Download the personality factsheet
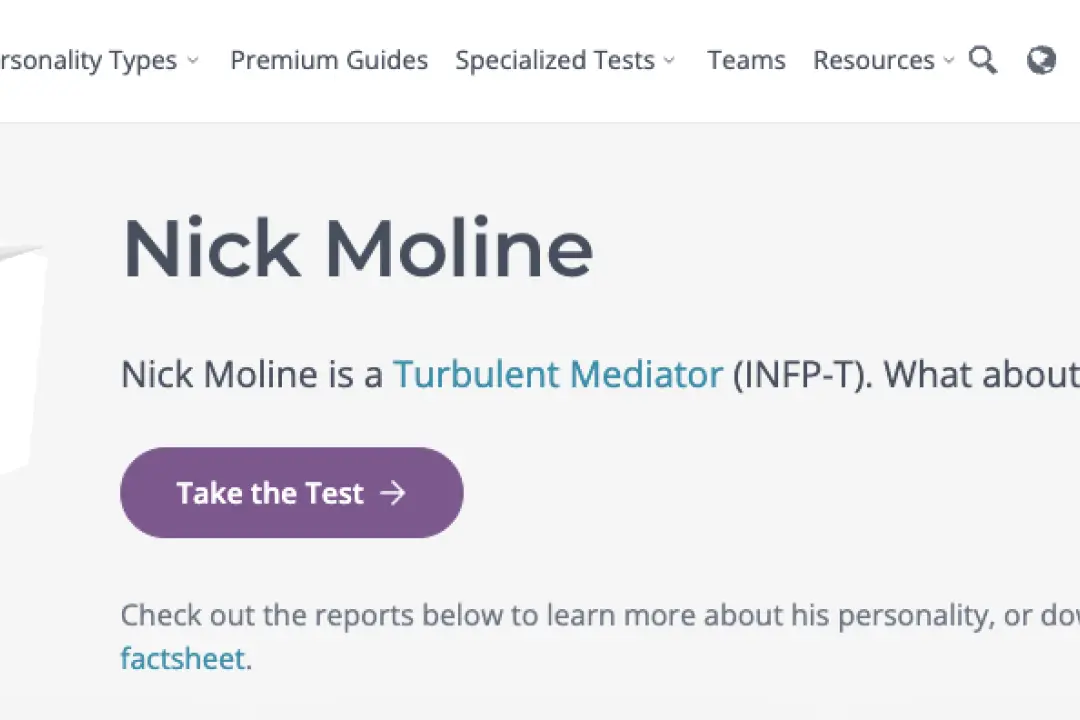1080x720 pixels. tap(184, 658)
